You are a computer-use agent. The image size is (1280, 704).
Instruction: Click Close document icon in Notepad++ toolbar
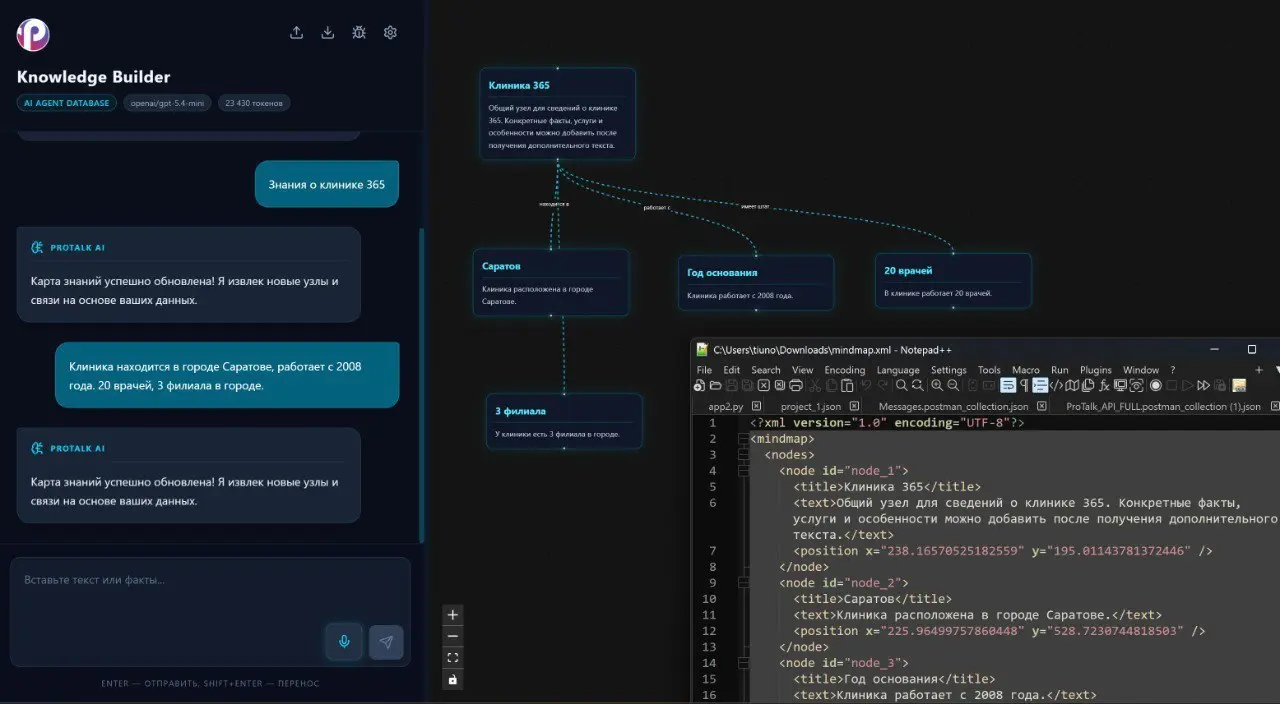click(x=763, y=385)
